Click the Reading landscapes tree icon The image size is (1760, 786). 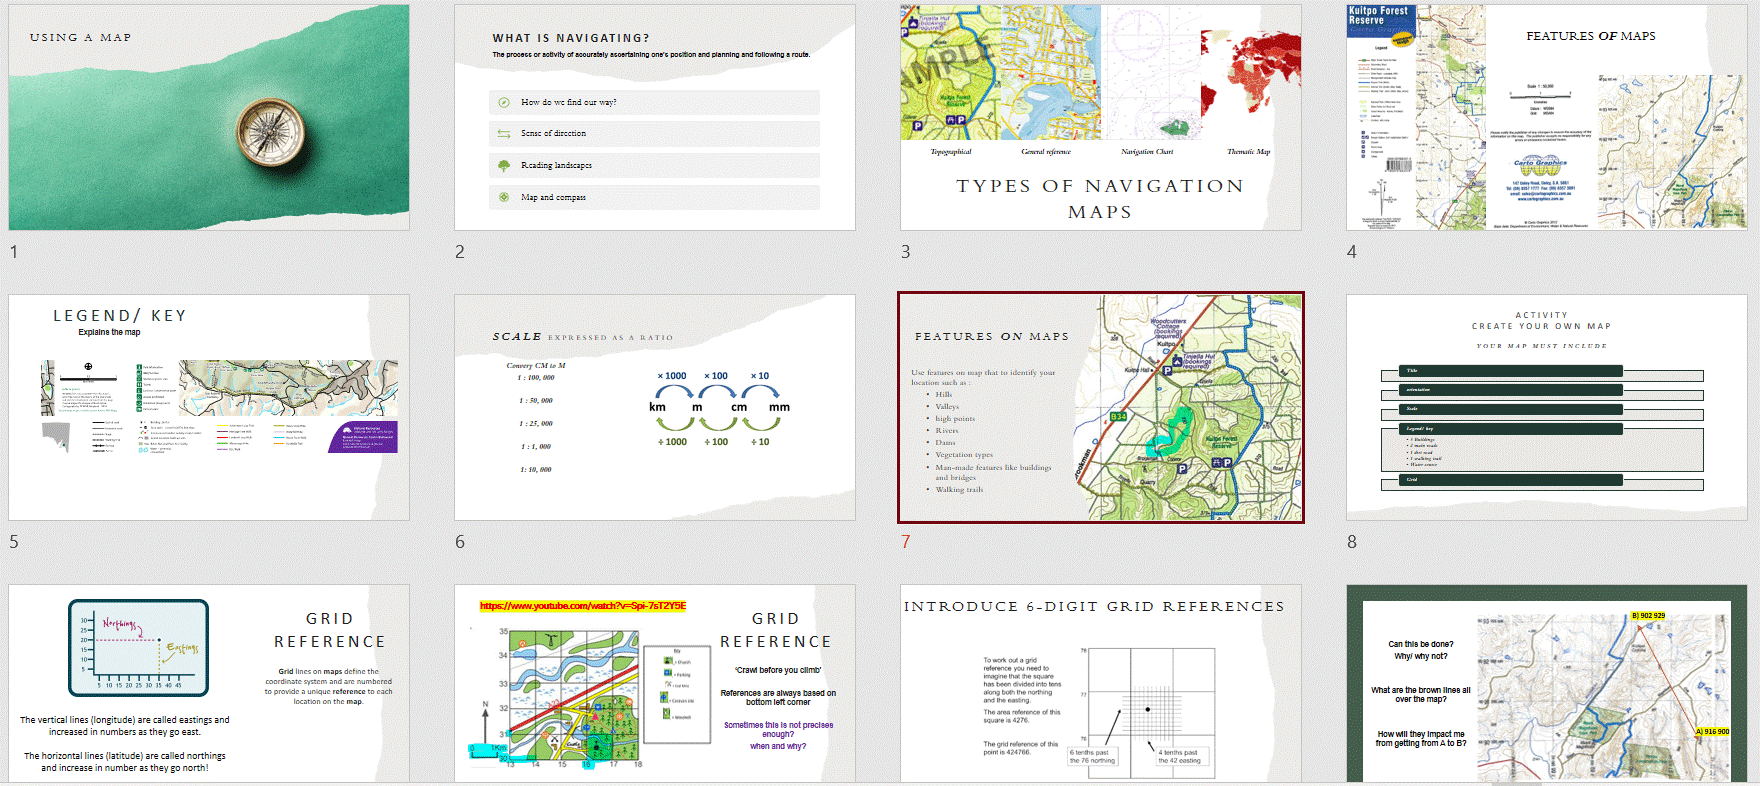coord(504,165)
